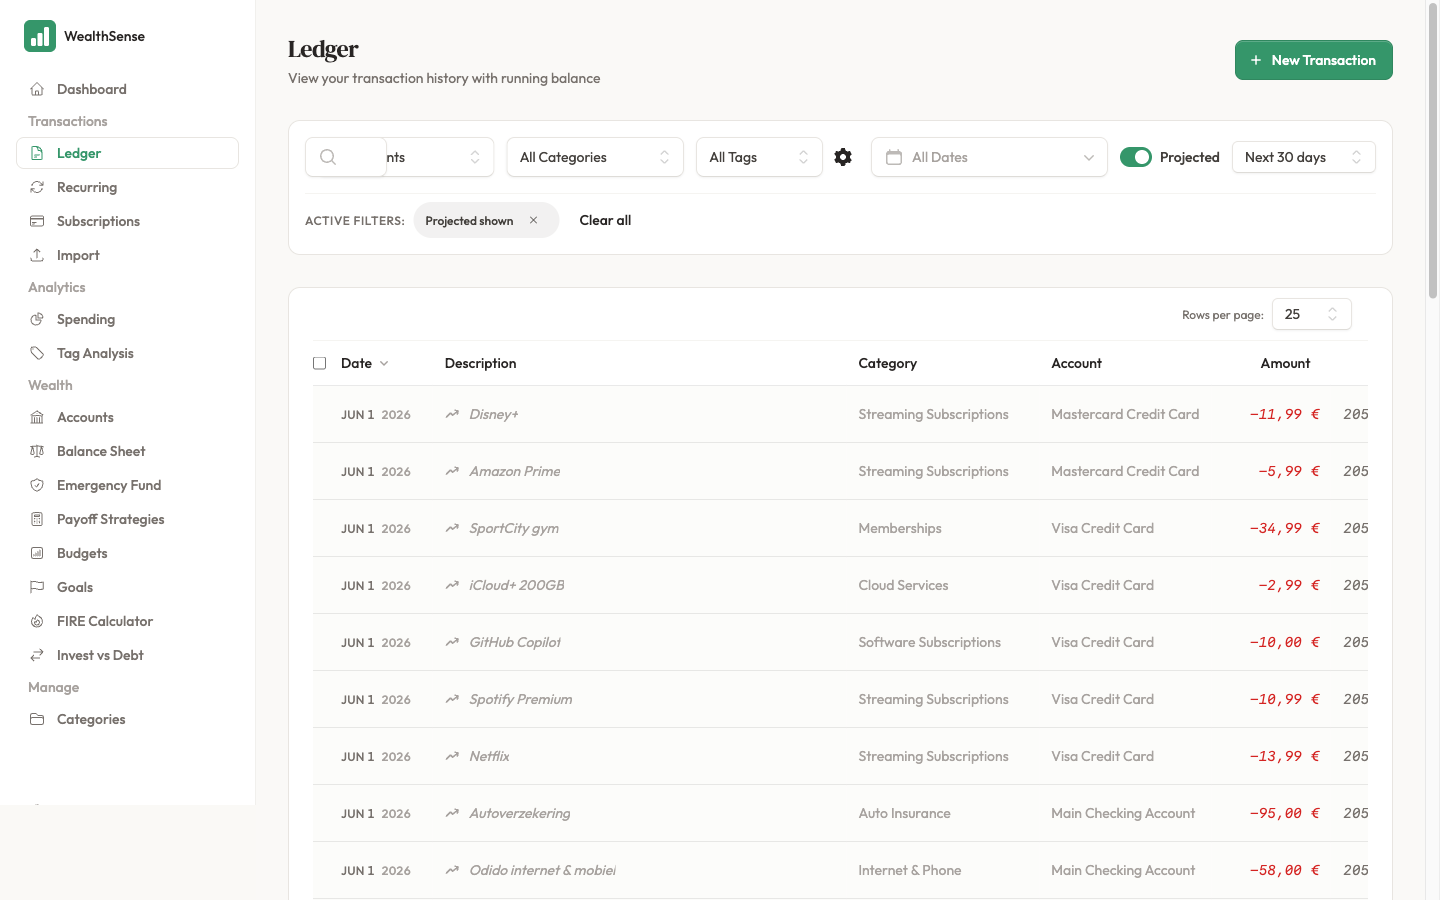Click the Dashboard home icon

coord(37,89)
